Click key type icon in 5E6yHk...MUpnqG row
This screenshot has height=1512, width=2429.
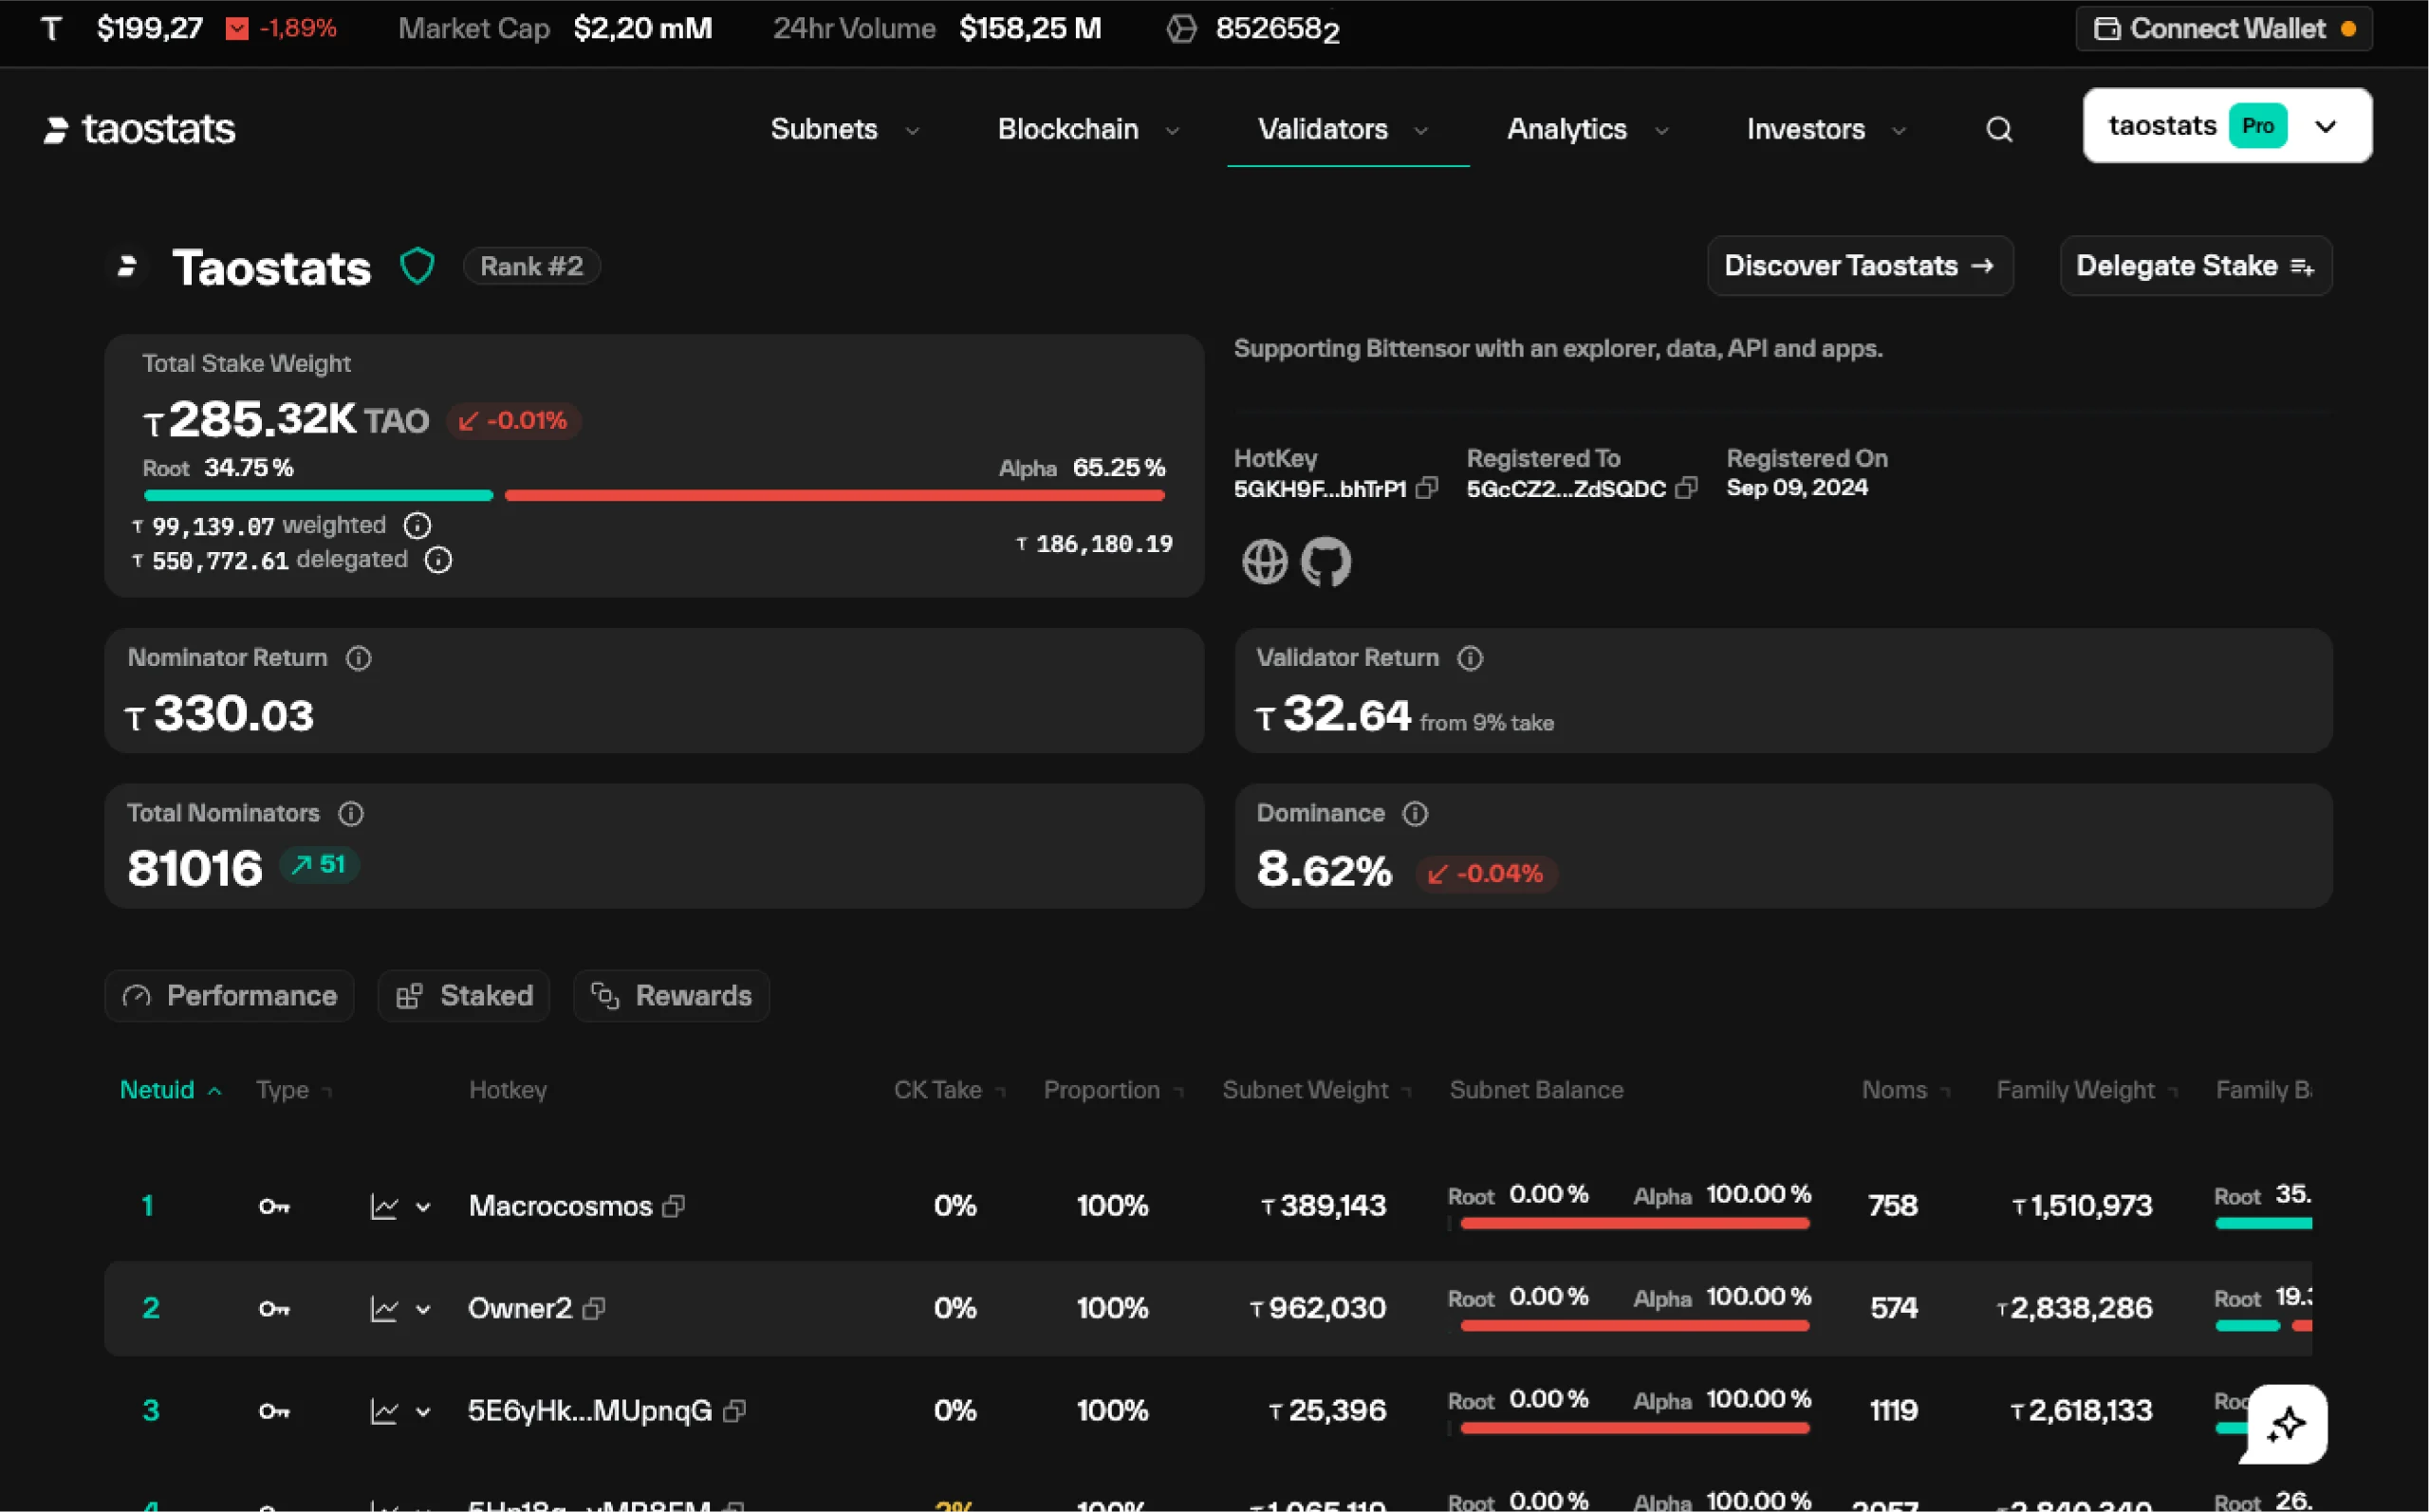(x=274, y=1411)
